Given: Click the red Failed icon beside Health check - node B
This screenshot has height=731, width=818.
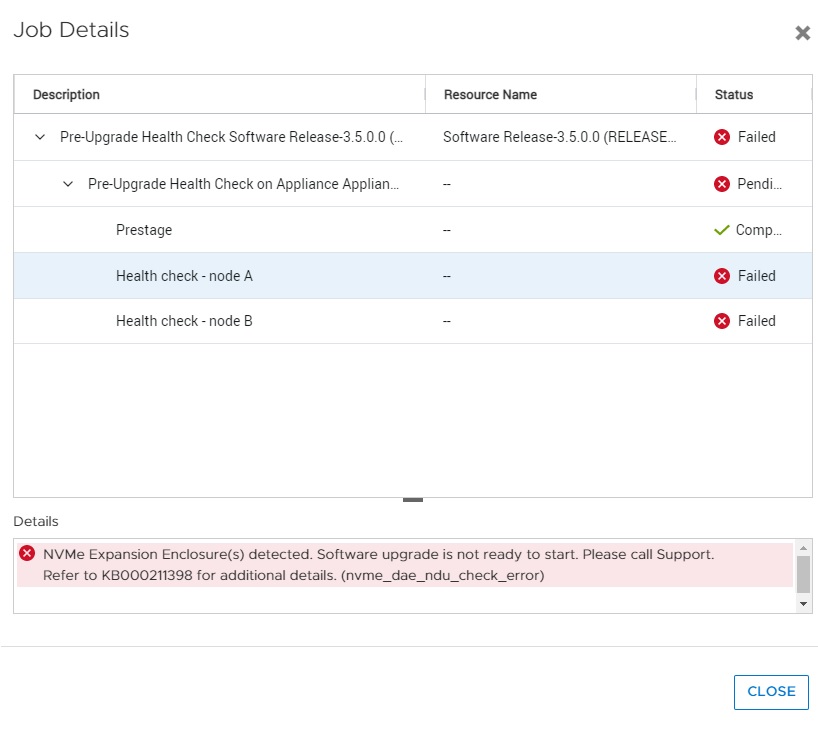Looking at the screenshot, I should pos(721,321).
